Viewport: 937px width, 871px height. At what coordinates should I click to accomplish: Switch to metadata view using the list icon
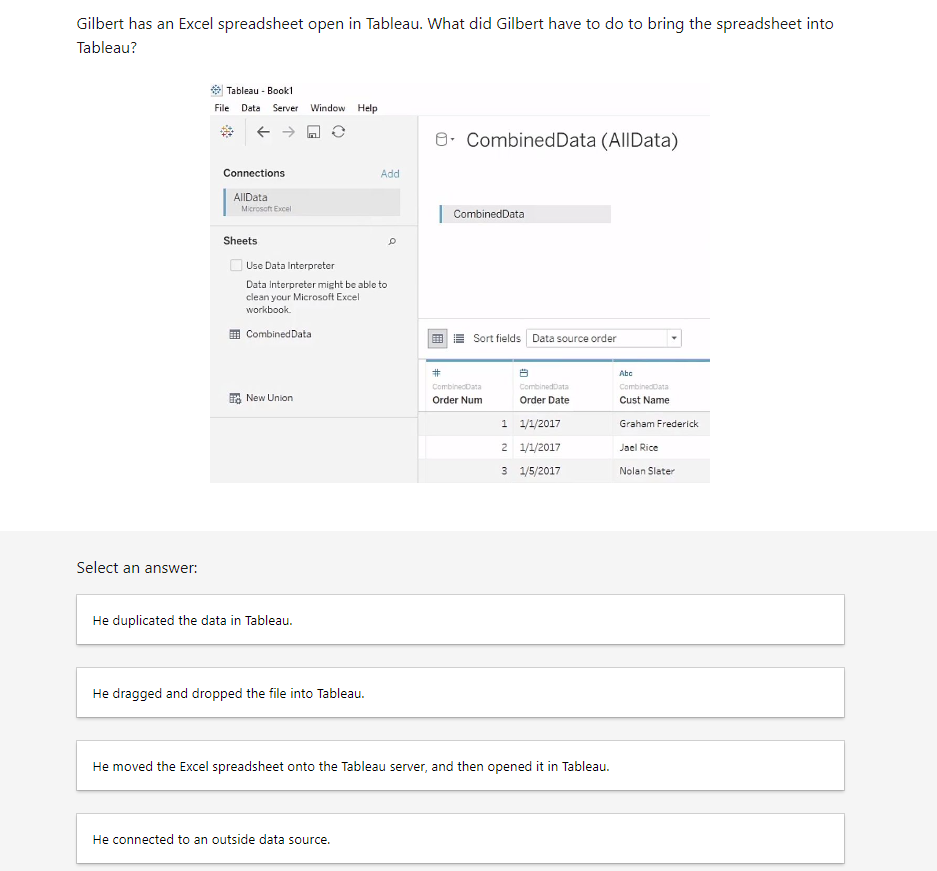click(x=457, y=338)
